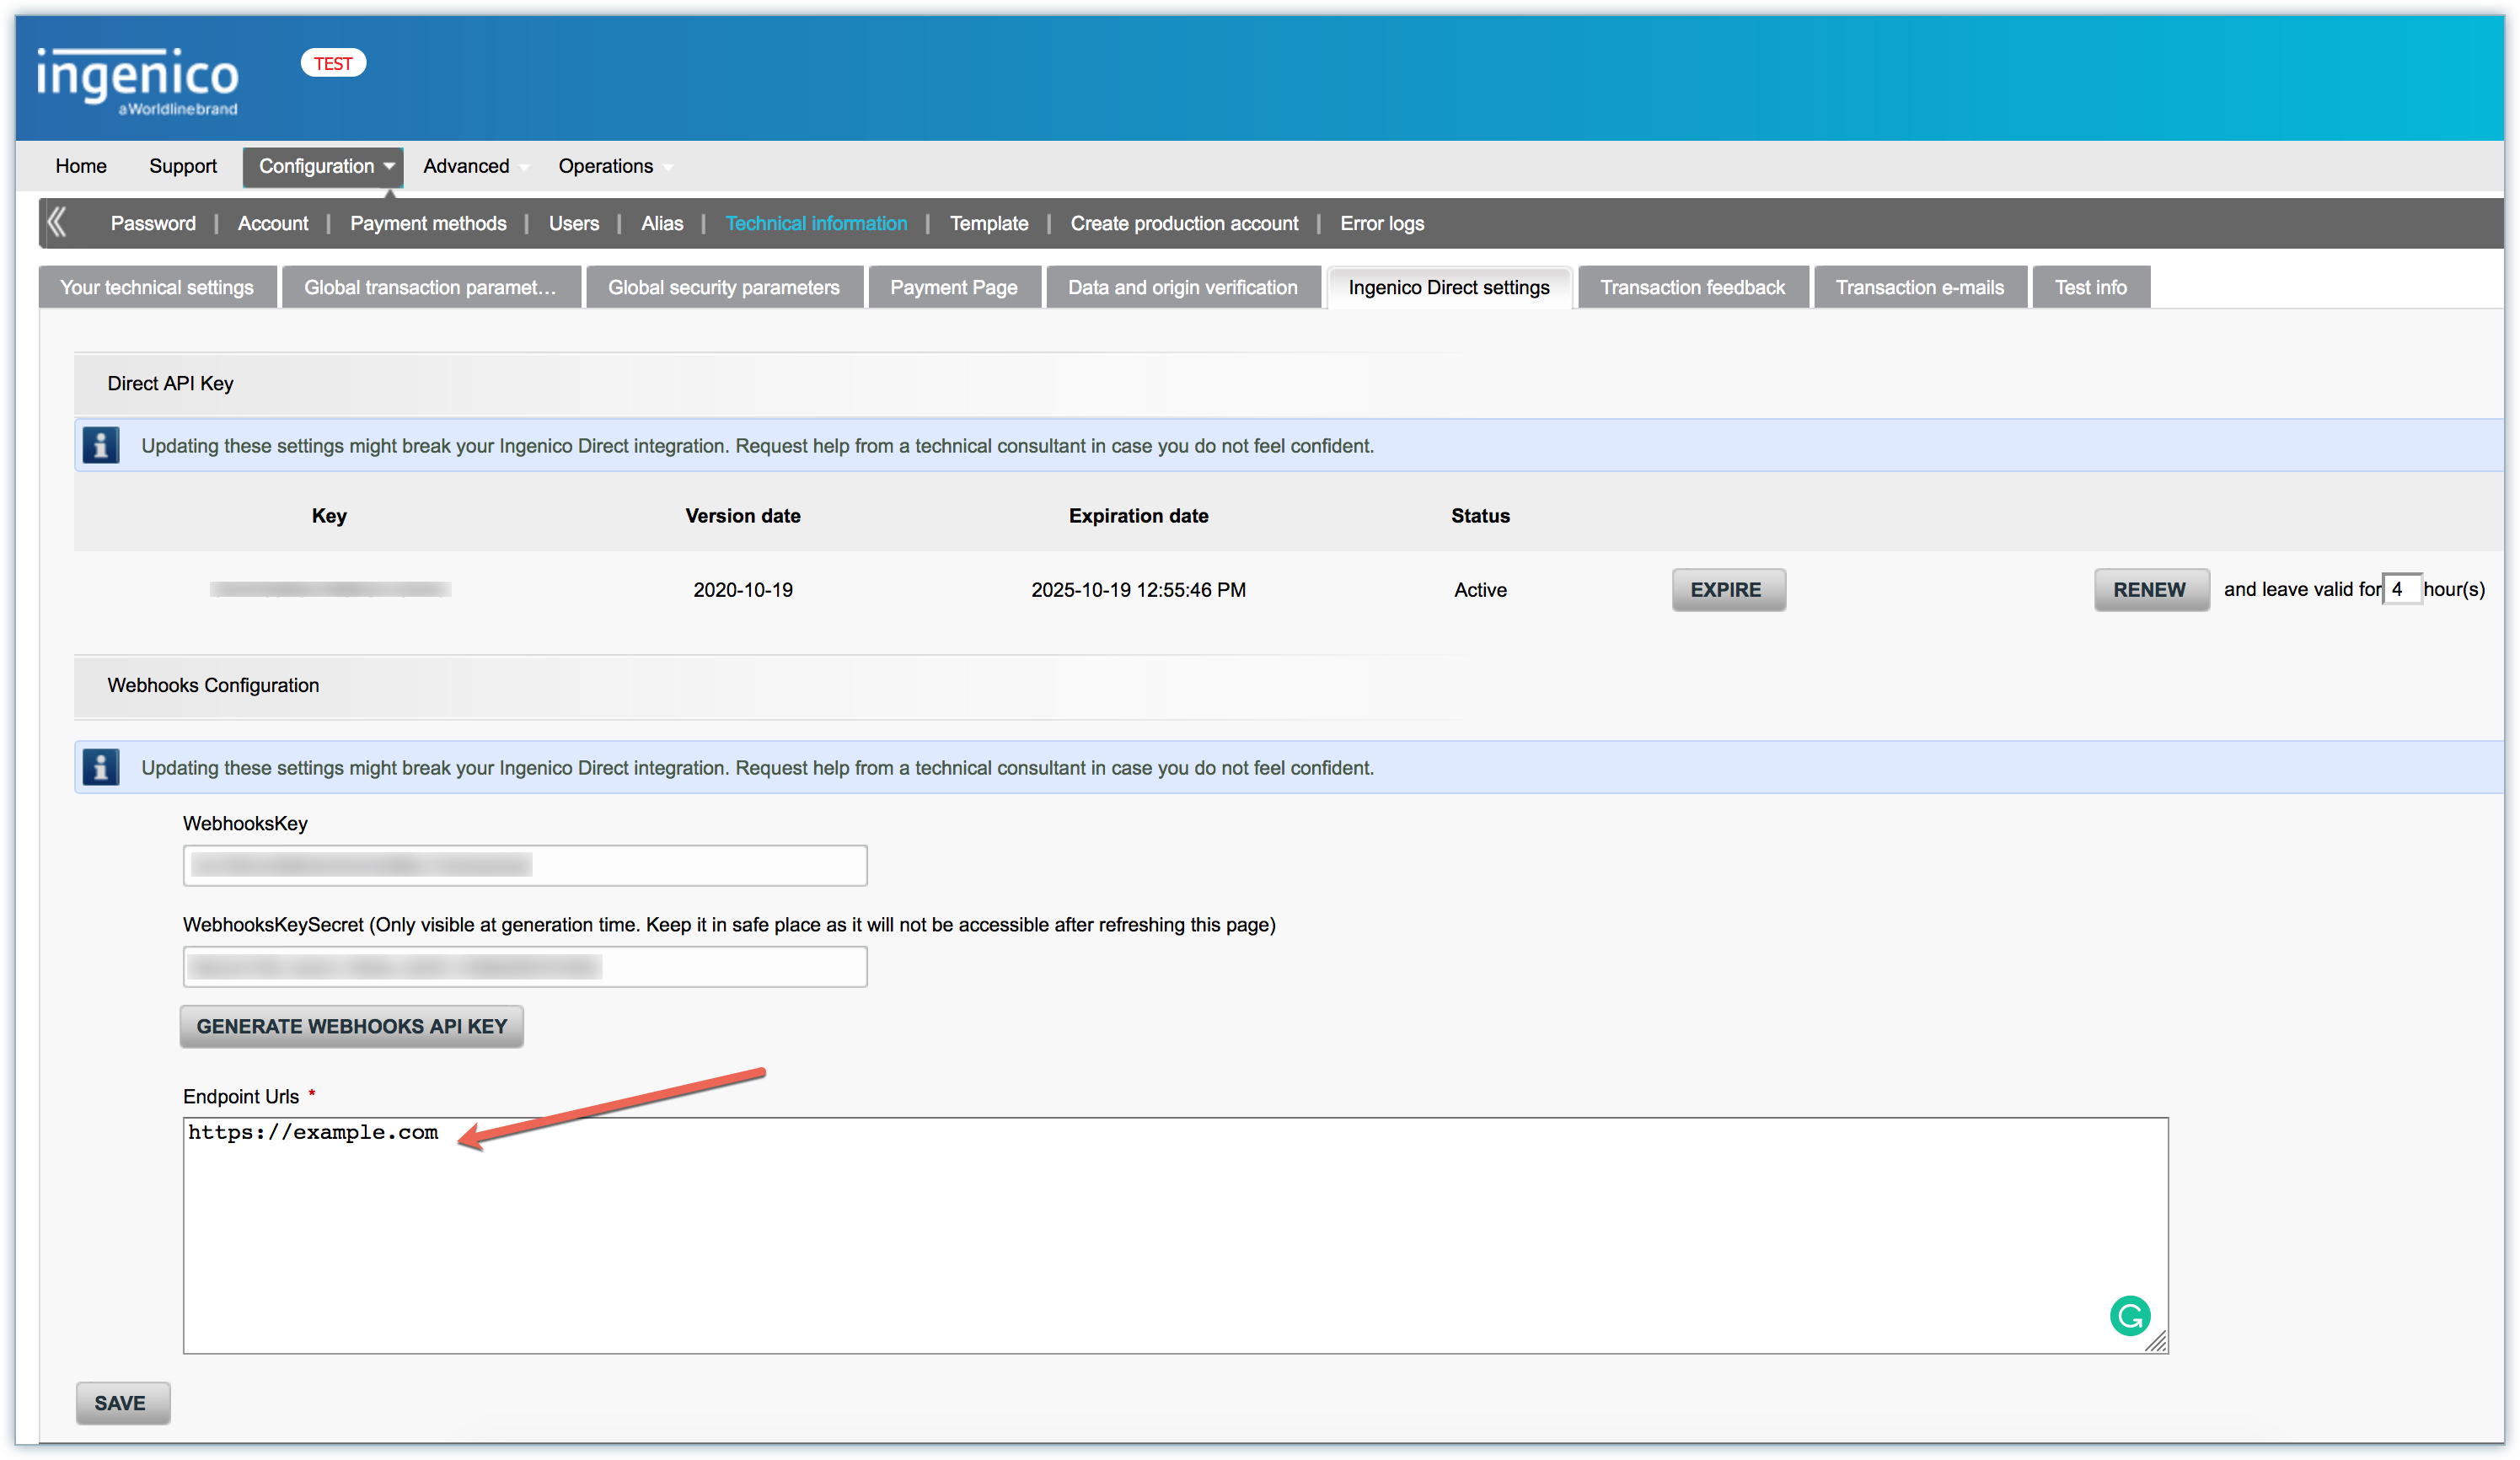Click the SAVE button
The height and width of the screenshot is (1460, 2520).
[x=121, y=1402]
